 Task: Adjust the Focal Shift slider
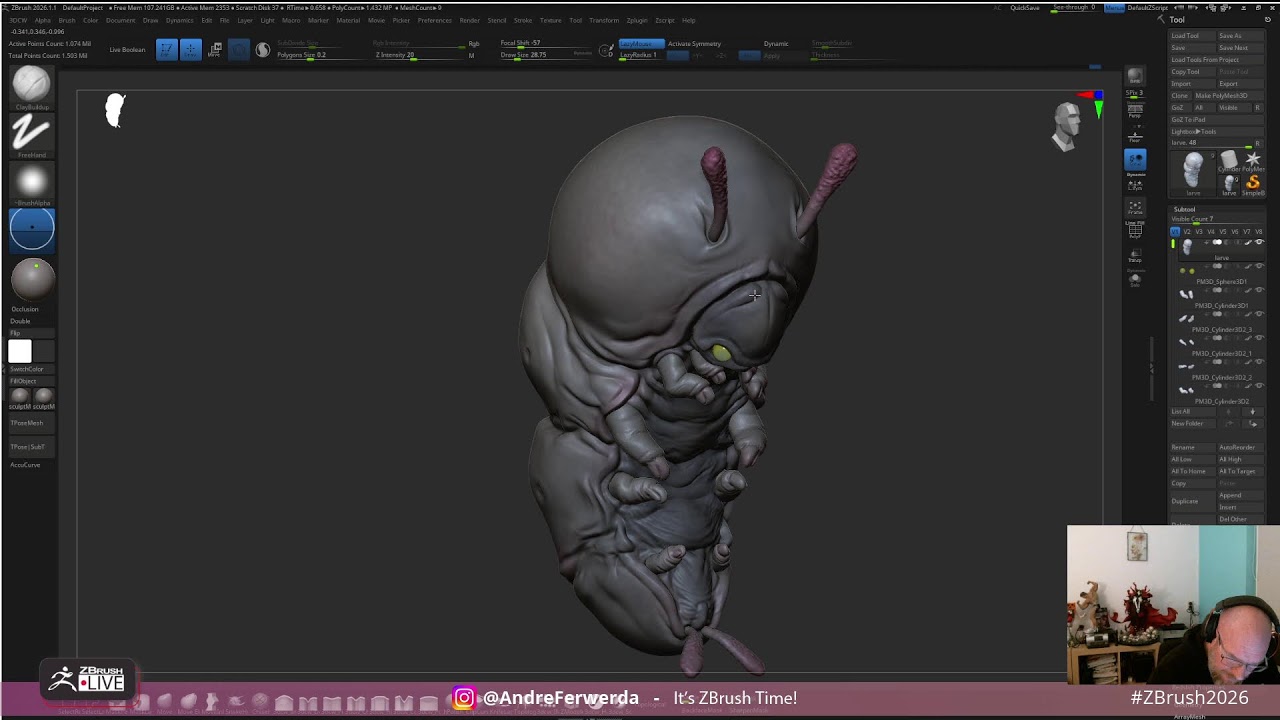pos(548,43)
